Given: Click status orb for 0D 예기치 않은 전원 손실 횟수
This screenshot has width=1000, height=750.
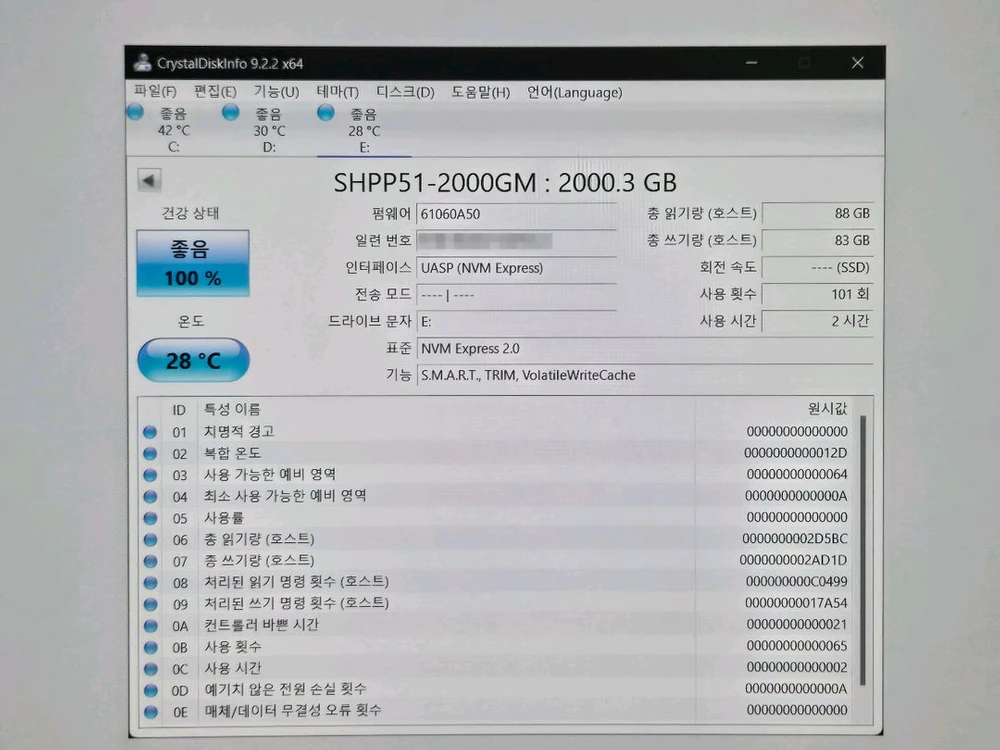Looking at the screenshot, I should tap(151, 690).
